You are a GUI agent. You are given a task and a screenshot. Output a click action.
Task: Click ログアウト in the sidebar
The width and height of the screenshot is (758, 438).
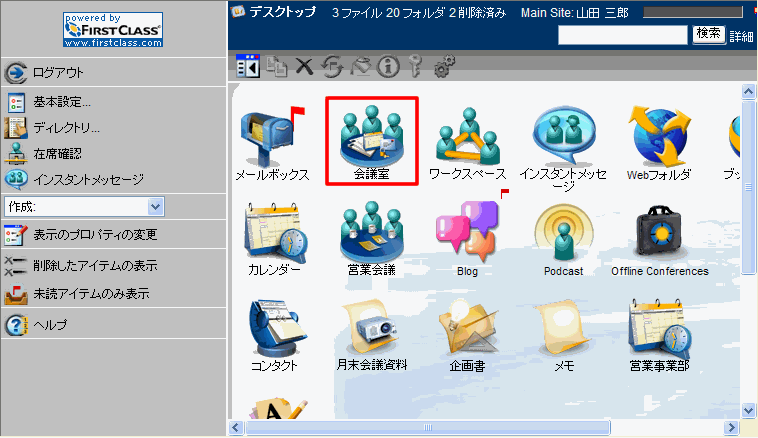(57, 73)
